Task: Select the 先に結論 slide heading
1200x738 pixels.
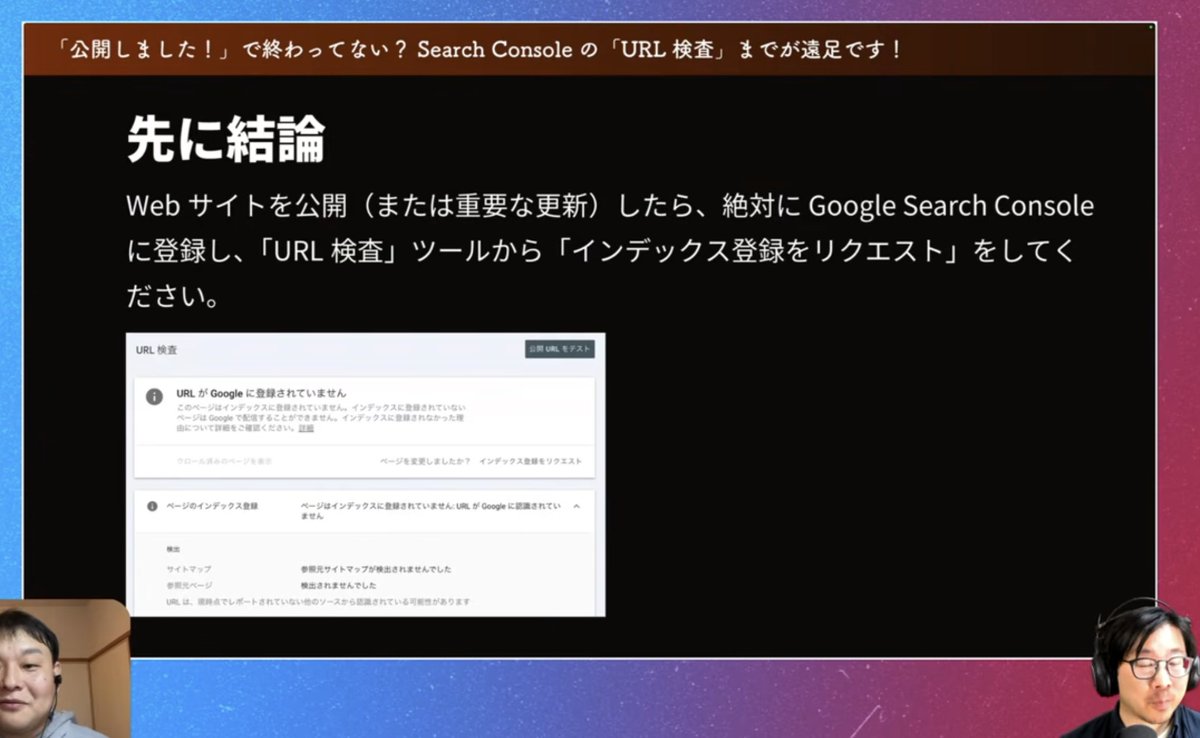Action: pyautogui.click(x=226, y=141)
